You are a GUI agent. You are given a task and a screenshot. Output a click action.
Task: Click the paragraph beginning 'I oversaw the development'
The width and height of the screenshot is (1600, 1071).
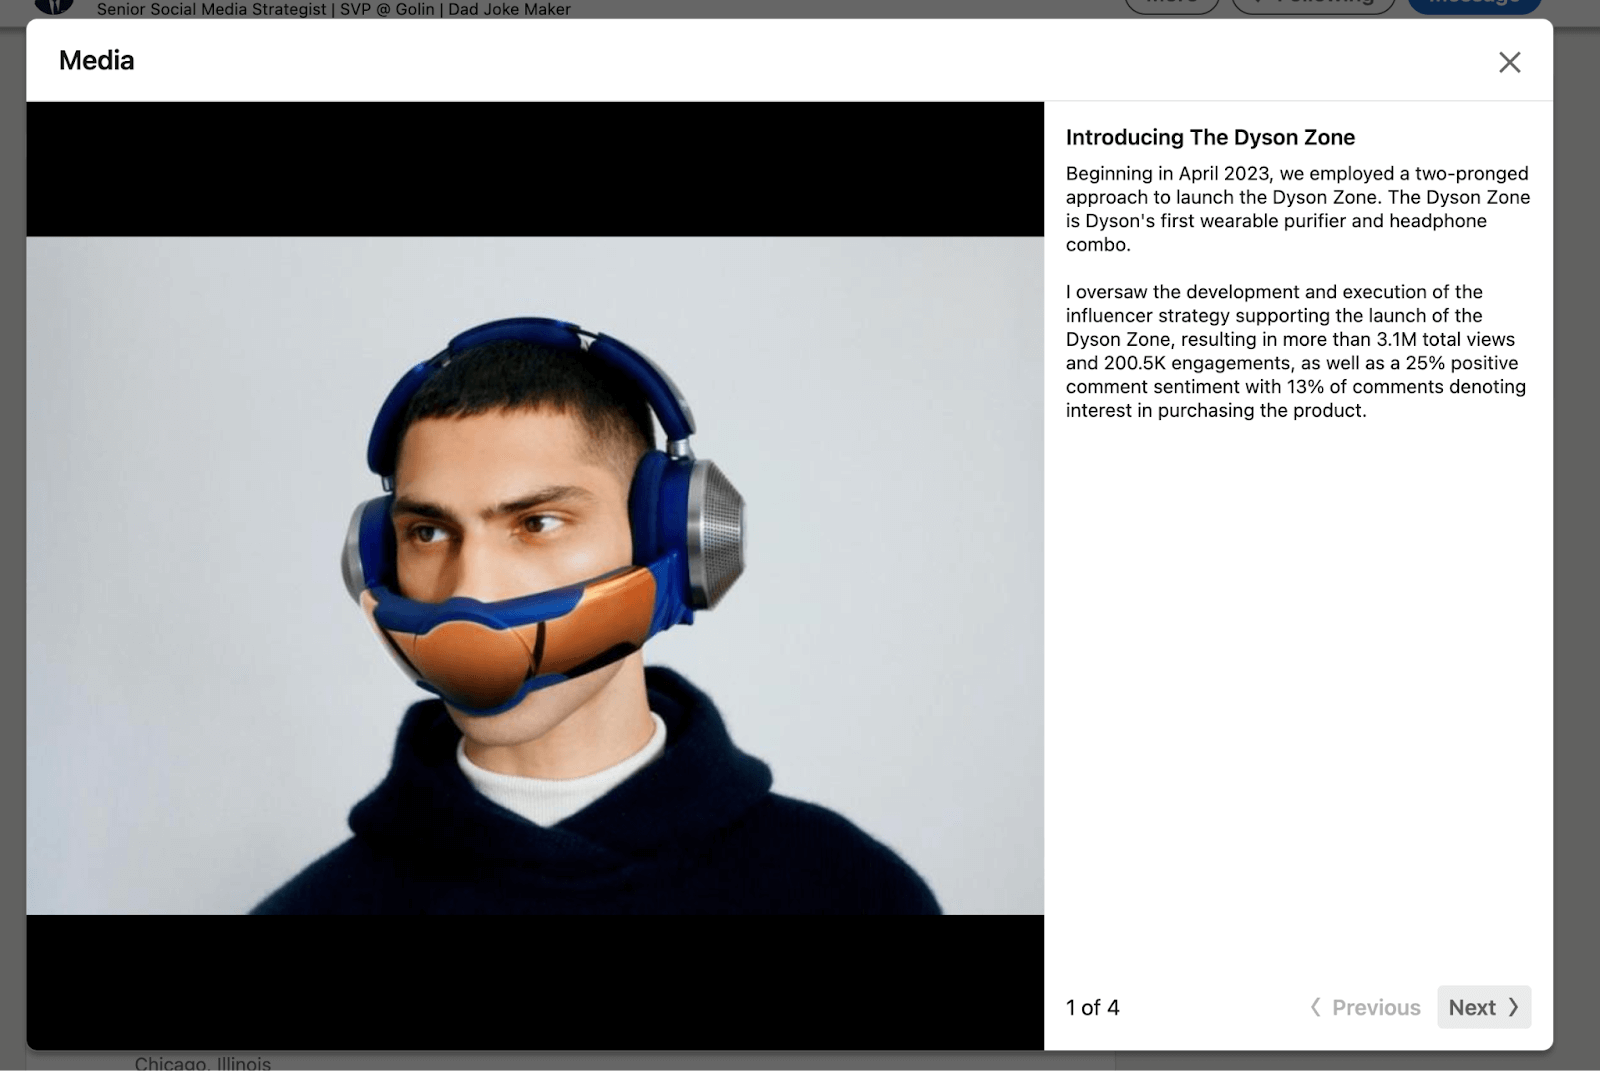[1297, 351]
